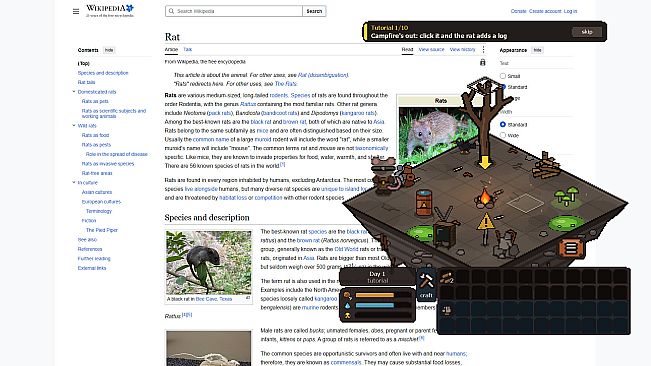Jump to External links in contents
This screenshot has width=651, height=366.
(92, 268)
